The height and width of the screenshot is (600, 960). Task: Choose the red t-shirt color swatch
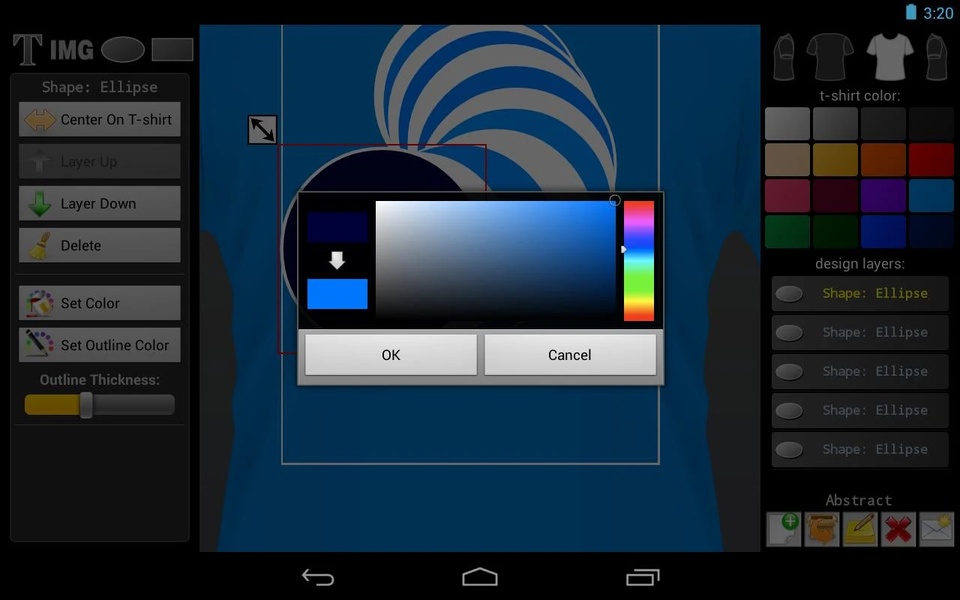point(931,159)
